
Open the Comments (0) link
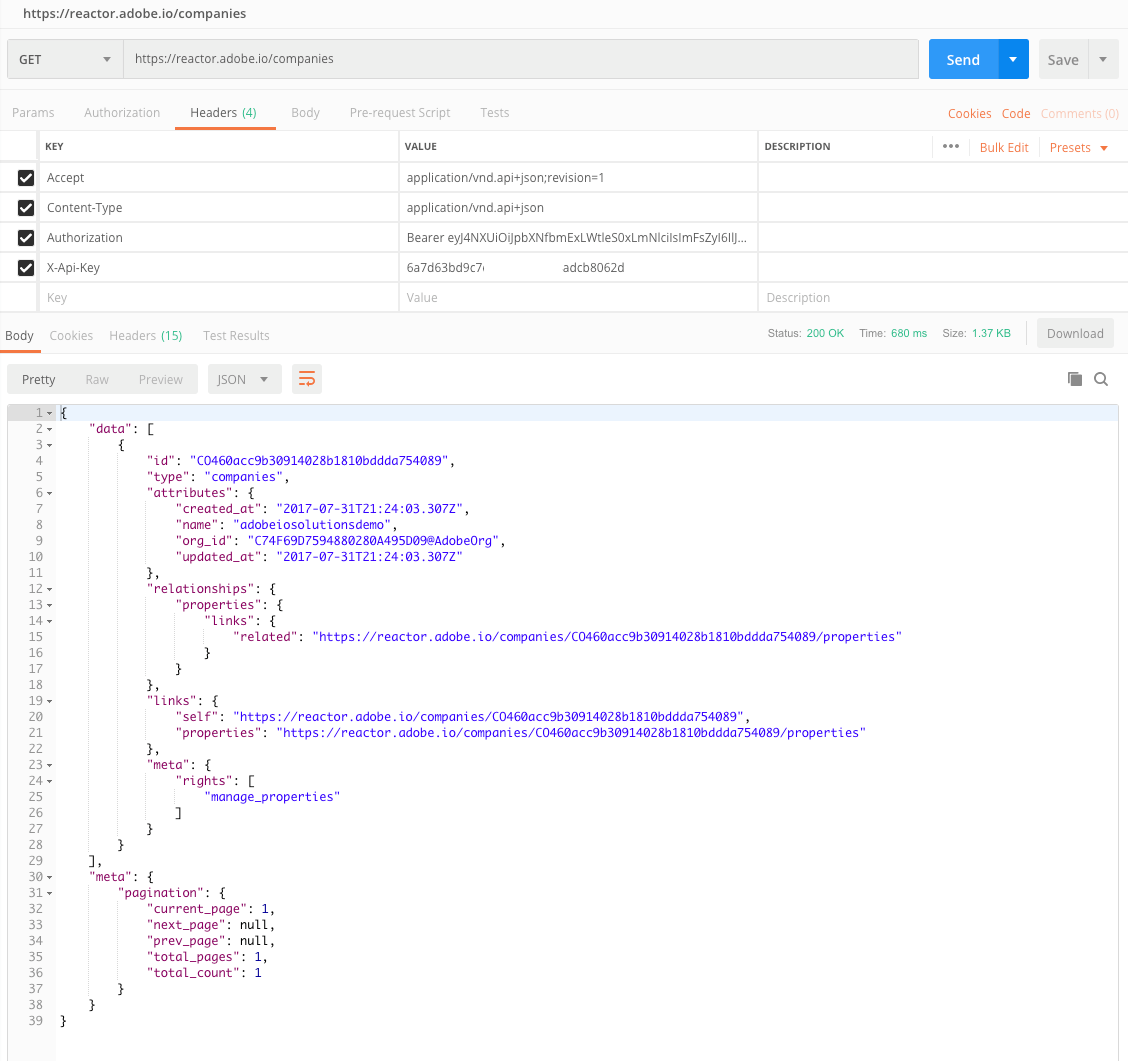click(1079, 114)
